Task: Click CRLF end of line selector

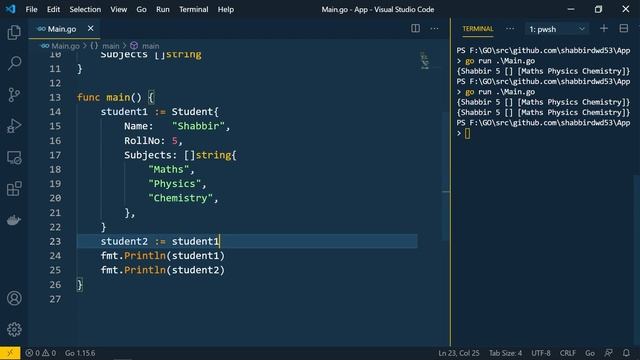Action: 568,353
